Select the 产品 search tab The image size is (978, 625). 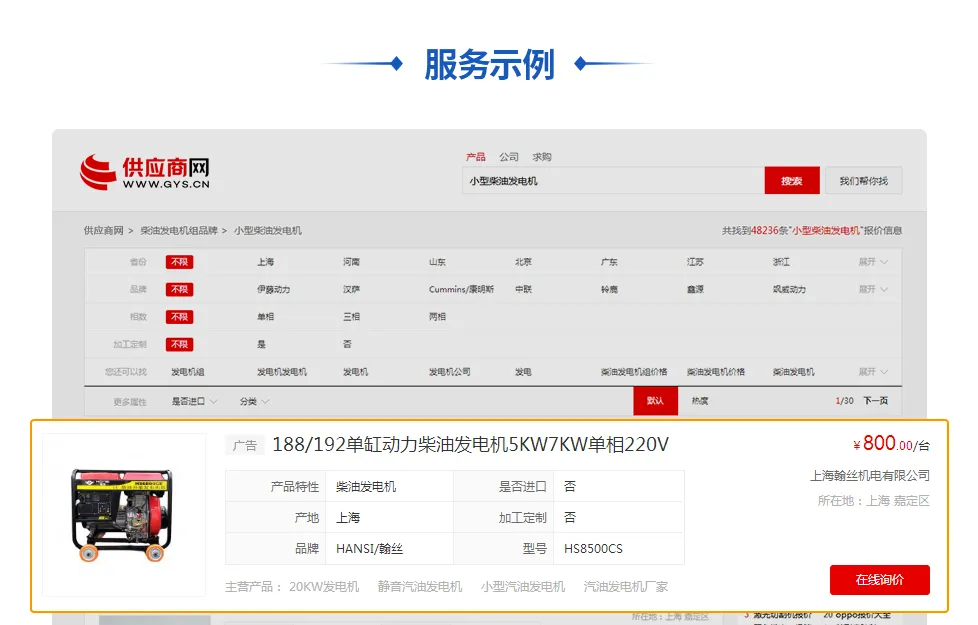(x=475, y=157)
